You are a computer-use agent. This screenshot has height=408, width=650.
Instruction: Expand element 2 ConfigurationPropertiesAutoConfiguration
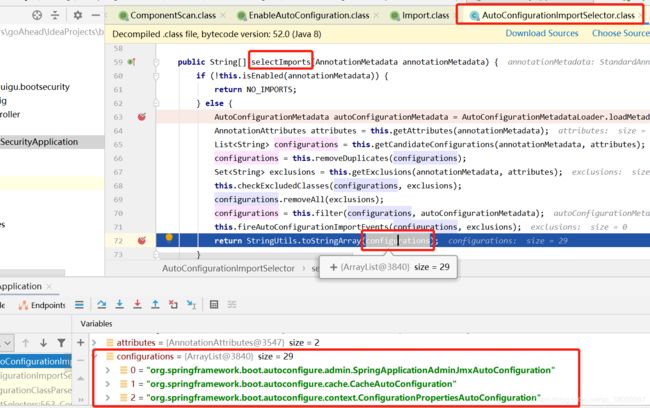click(108, 398)
